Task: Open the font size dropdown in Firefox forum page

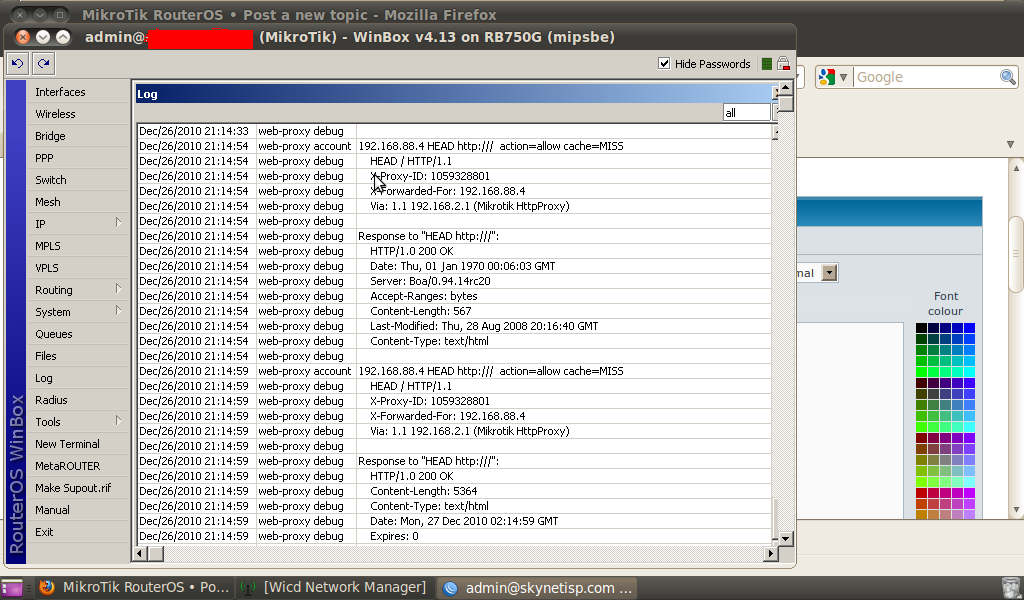Action: click(829, 272)
